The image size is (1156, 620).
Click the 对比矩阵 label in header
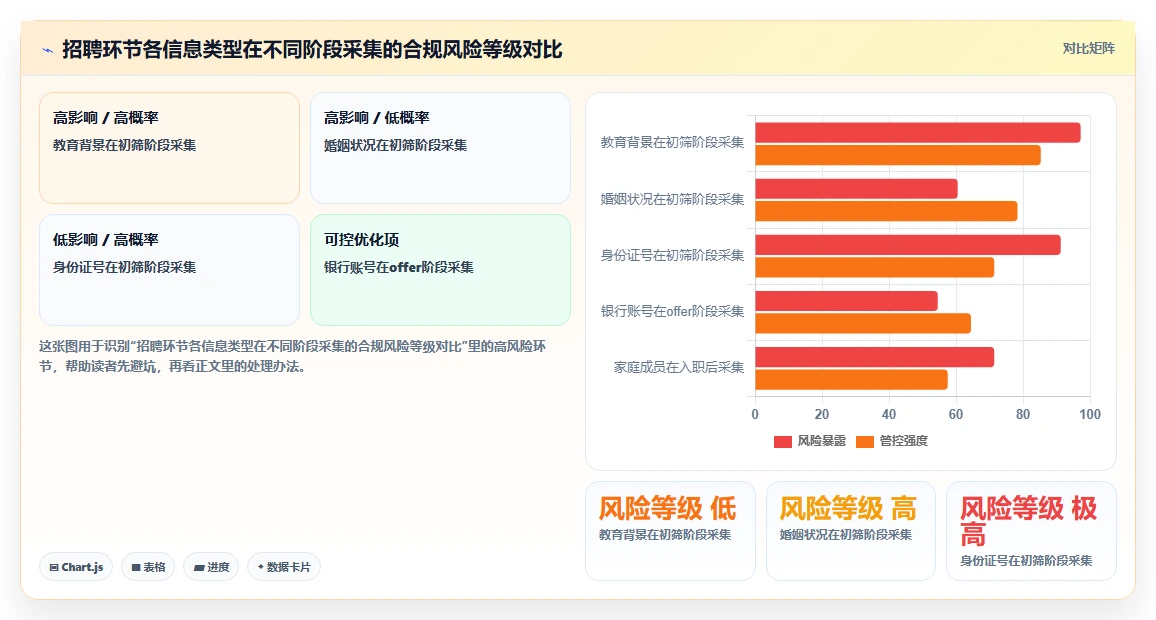click(x=1088, y=49)
